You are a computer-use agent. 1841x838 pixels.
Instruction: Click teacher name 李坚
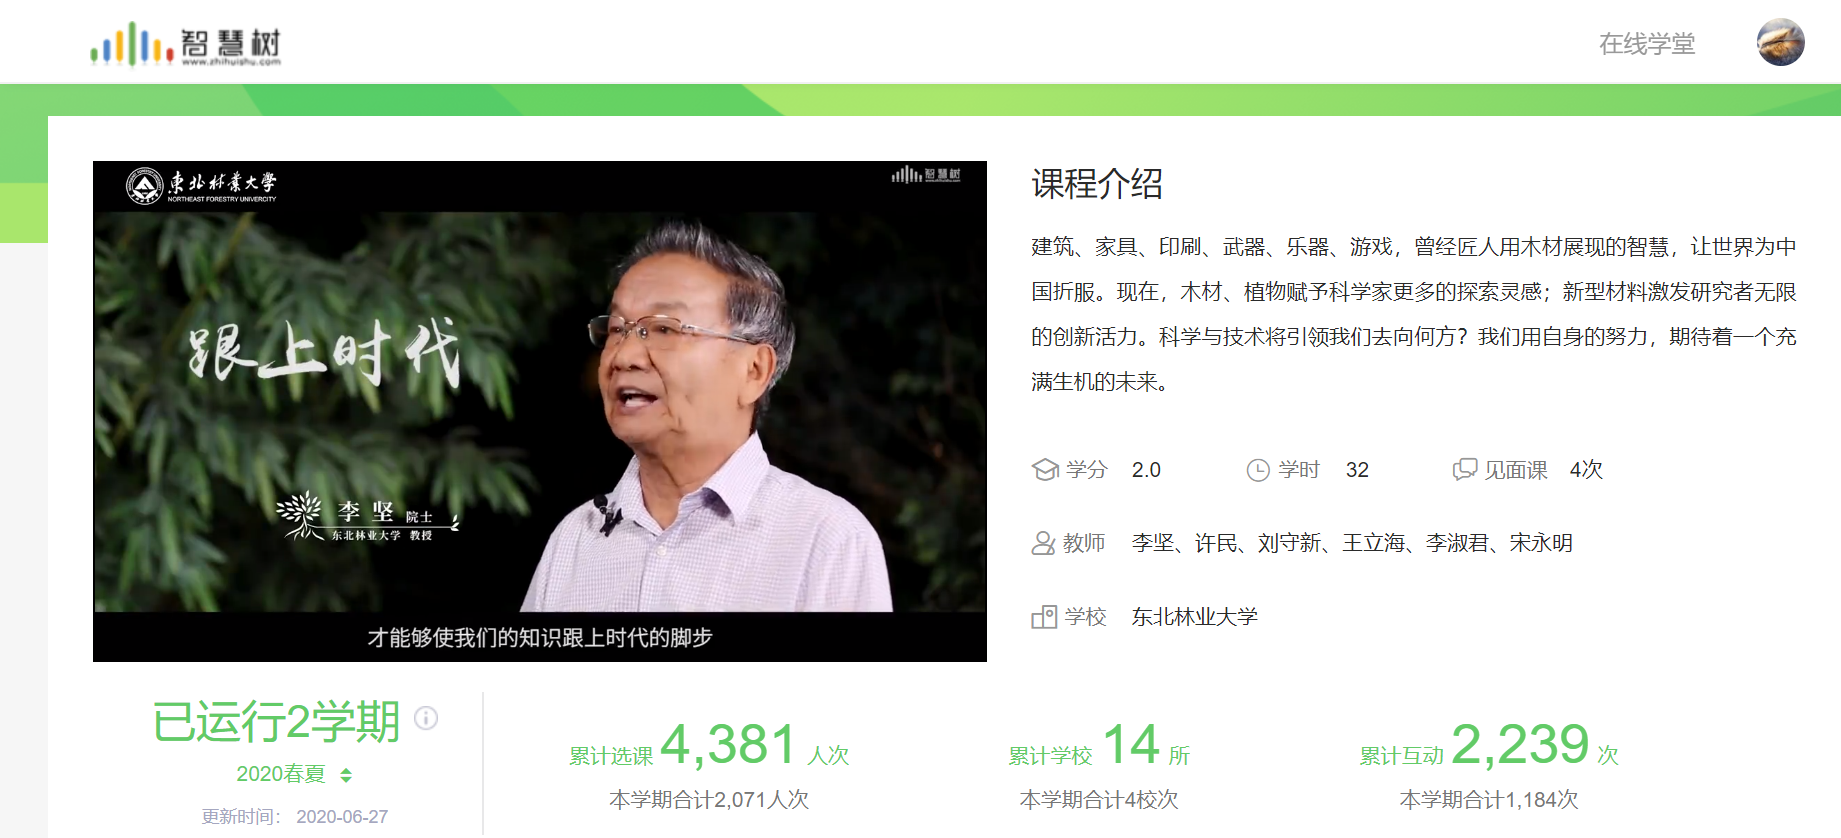(x=1152, y=543)
